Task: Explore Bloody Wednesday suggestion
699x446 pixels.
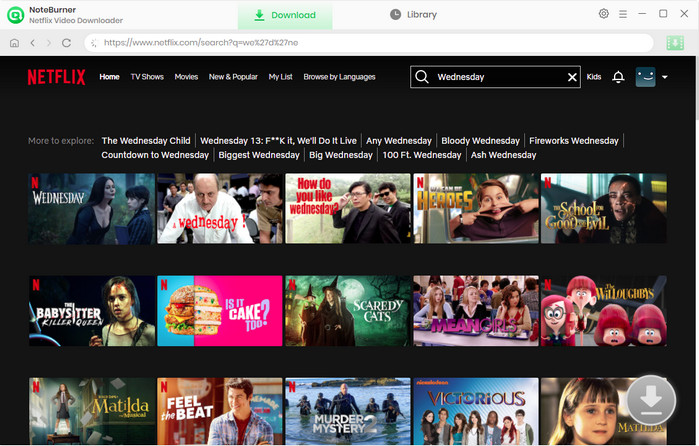Action: (x=481, y=140)
